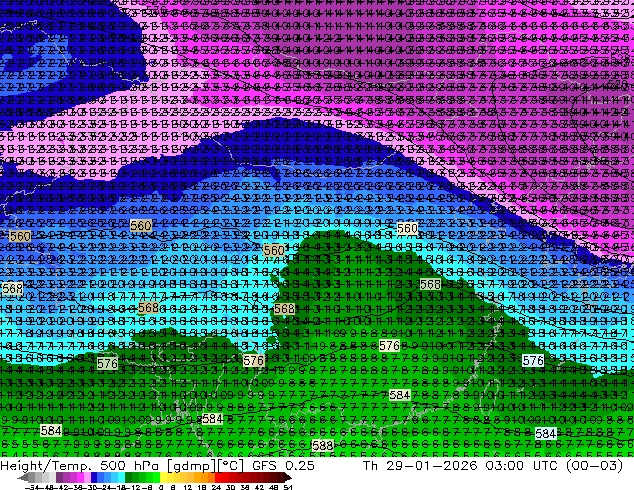Screen dimensions: 634x490
Task: Click the '03:00 UTC' time text
Action: (x=522, y=466)
